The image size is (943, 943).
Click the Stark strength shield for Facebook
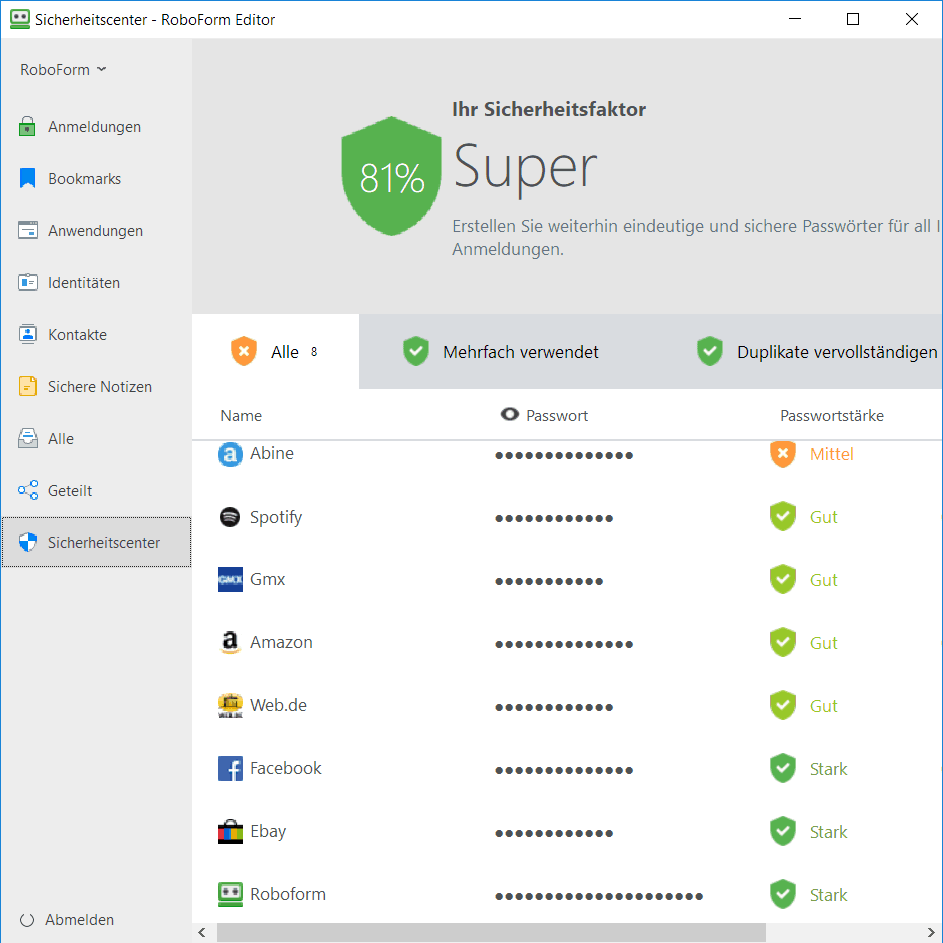click(782, 768)
